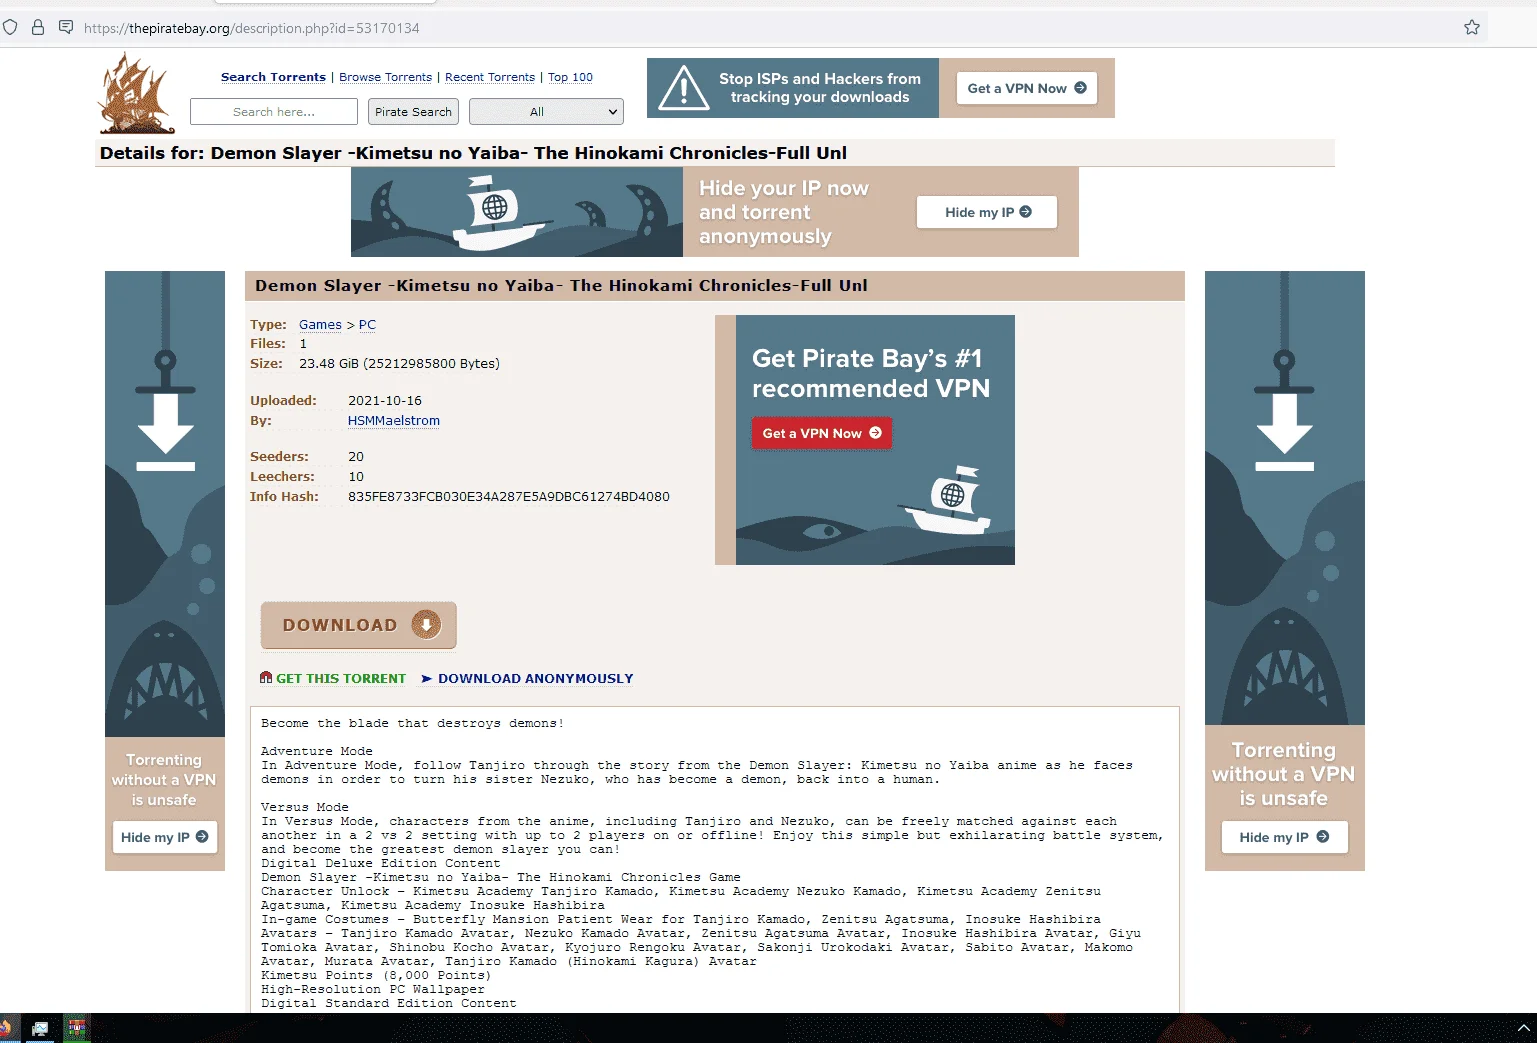Click the arrow icon beside DOWNLOAD ANONYMOUSLY
The width and height of the screenshot is (1537, 1043).
pos(427,679)
